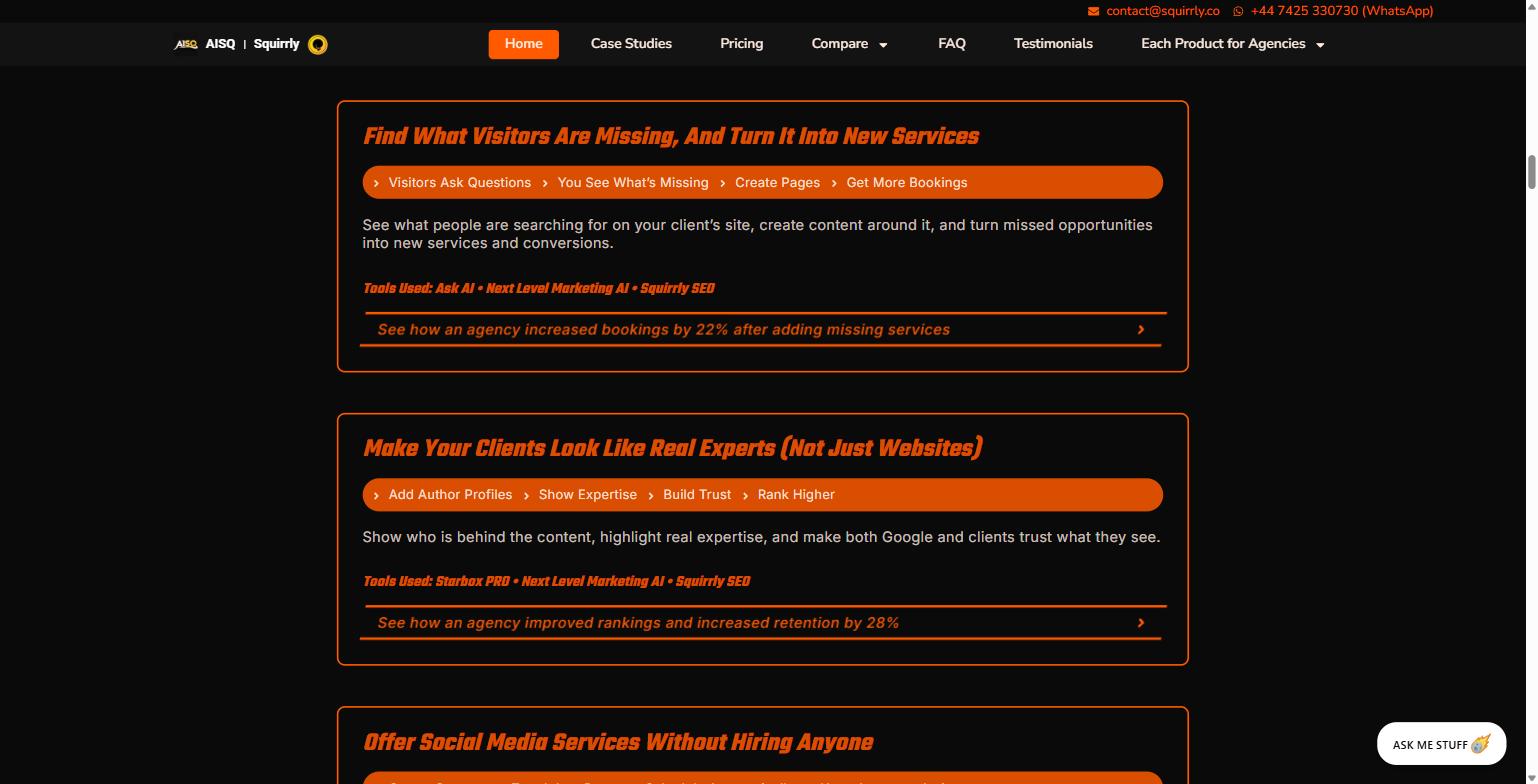Click the Compare dropdown caret

[883, 45]
